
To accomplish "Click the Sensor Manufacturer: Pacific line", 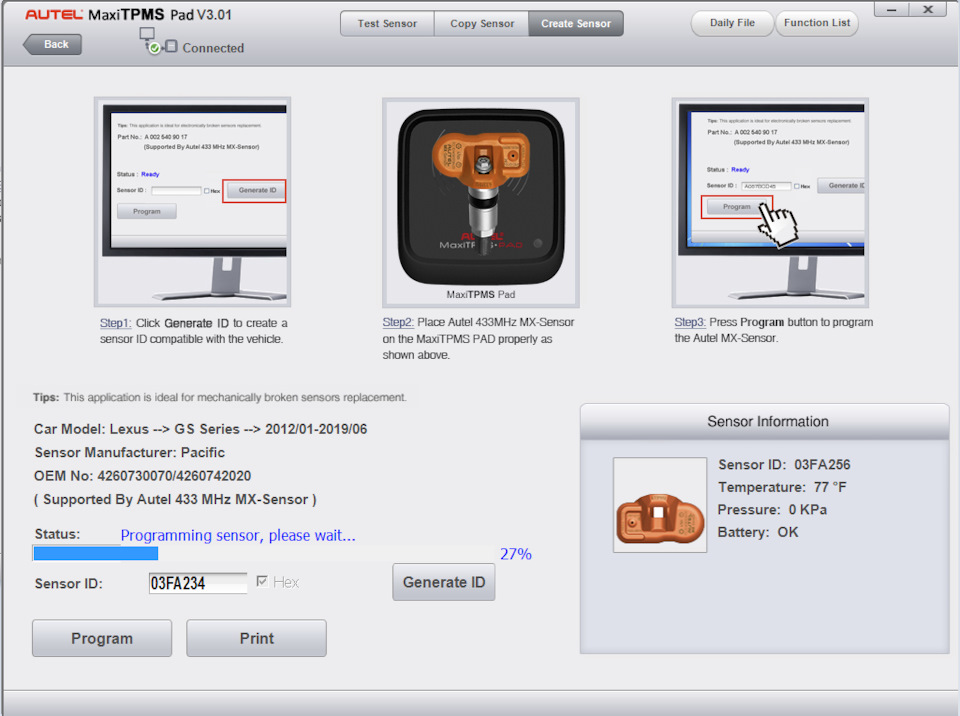I will pyautogui.click(x=130, y=453).
